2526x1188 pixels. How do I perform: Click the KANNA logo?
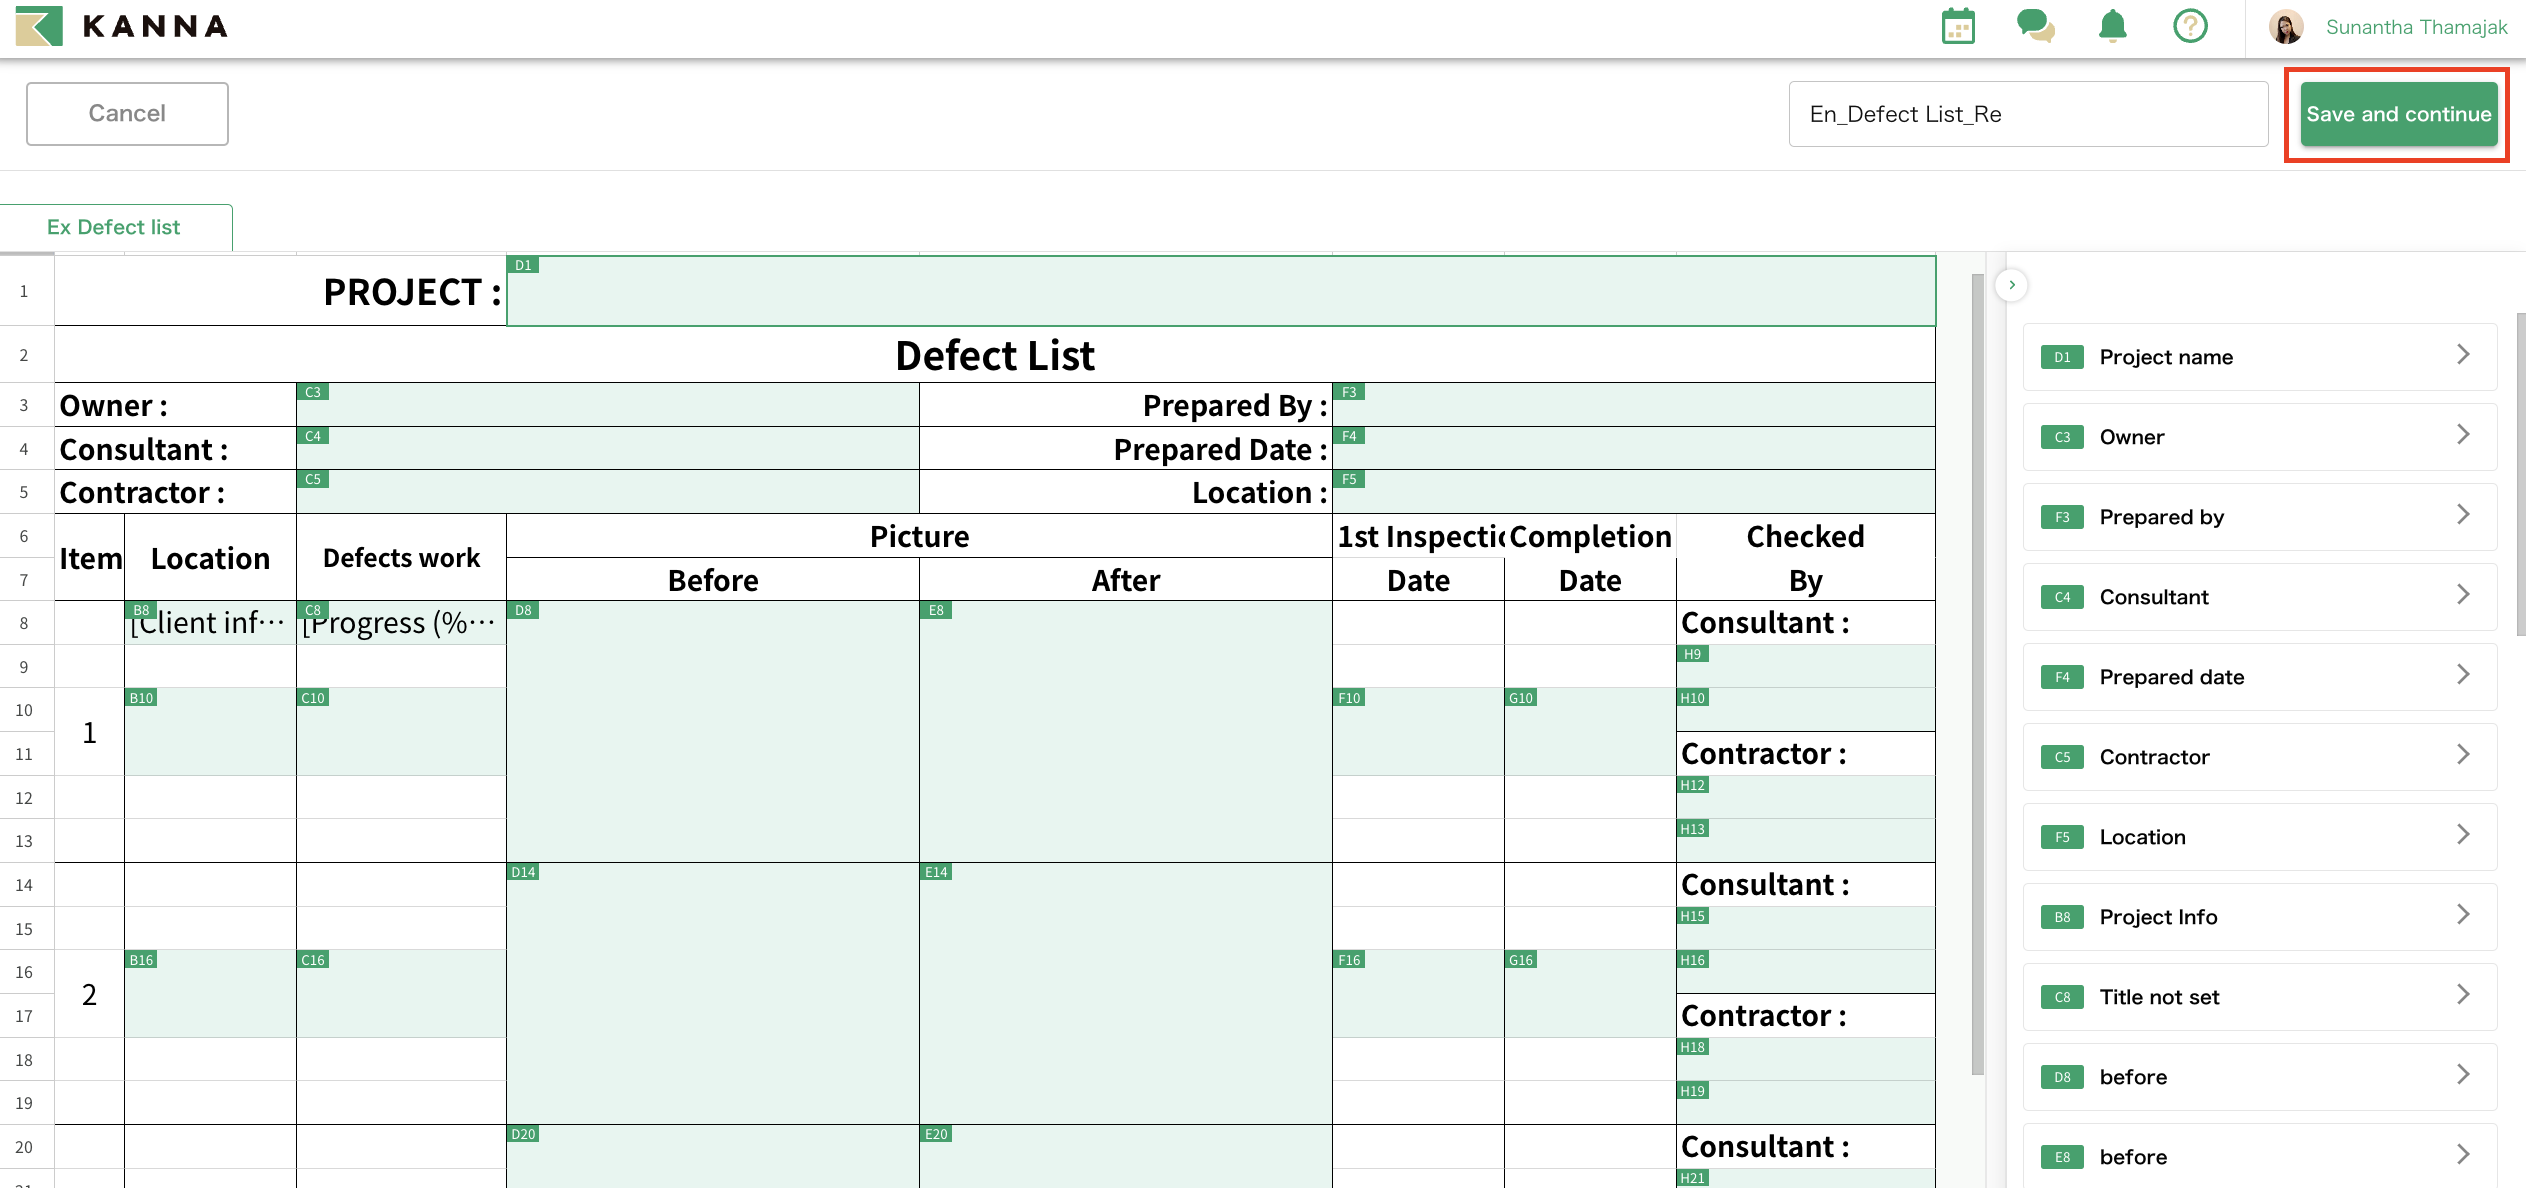[120, 27]
